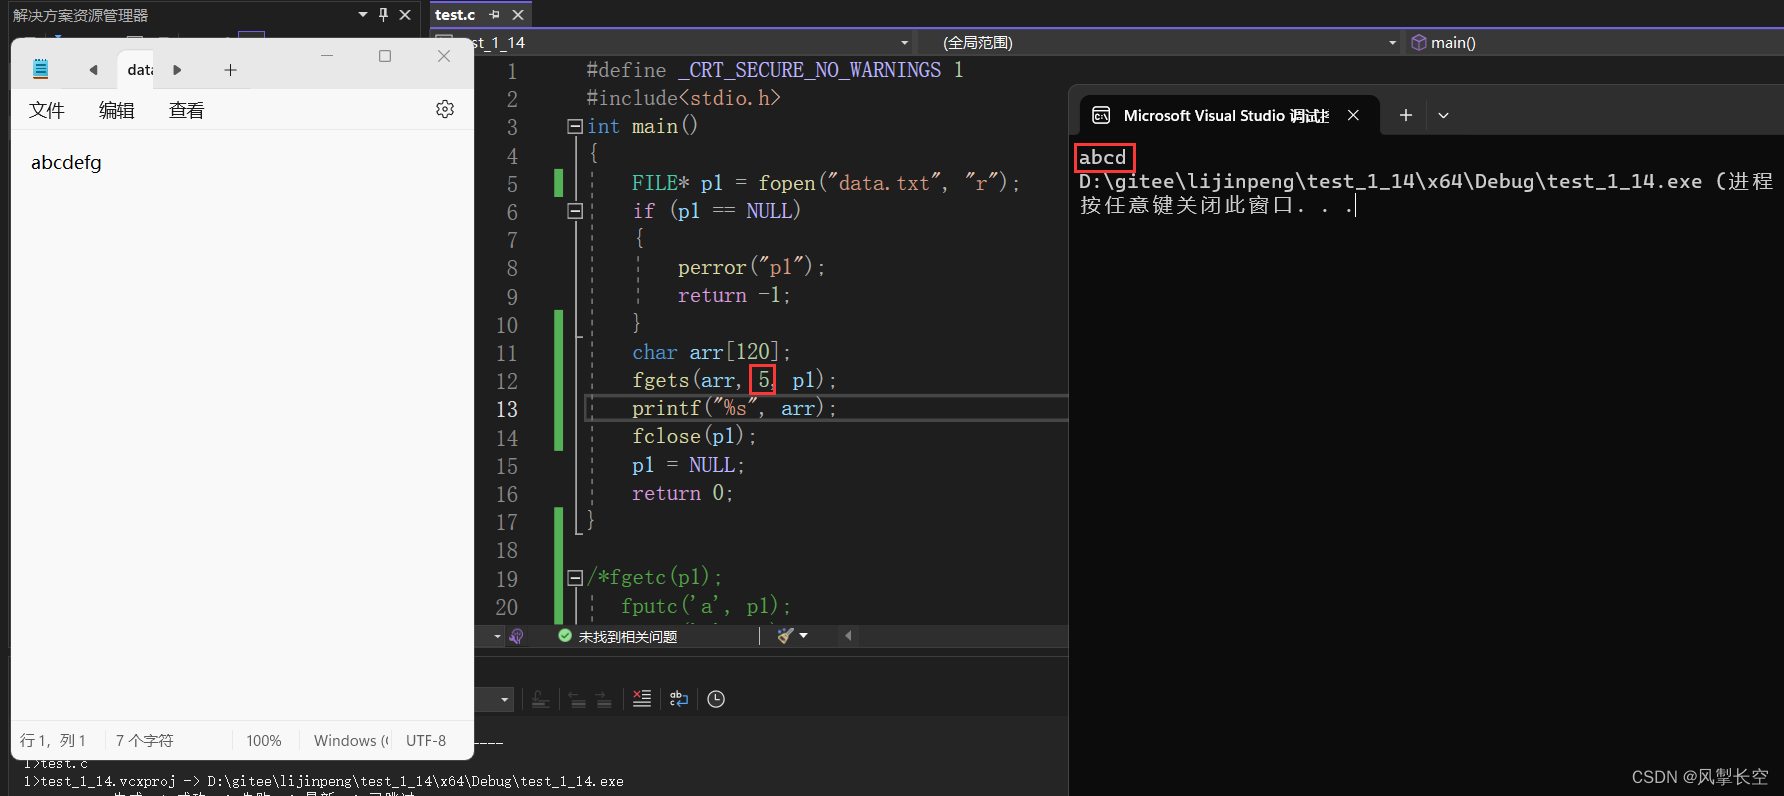This screenshot has width=1784, height=796.
Task: Click the abcd output in console
Action: pyautogui.click(x=1103, y=157)
